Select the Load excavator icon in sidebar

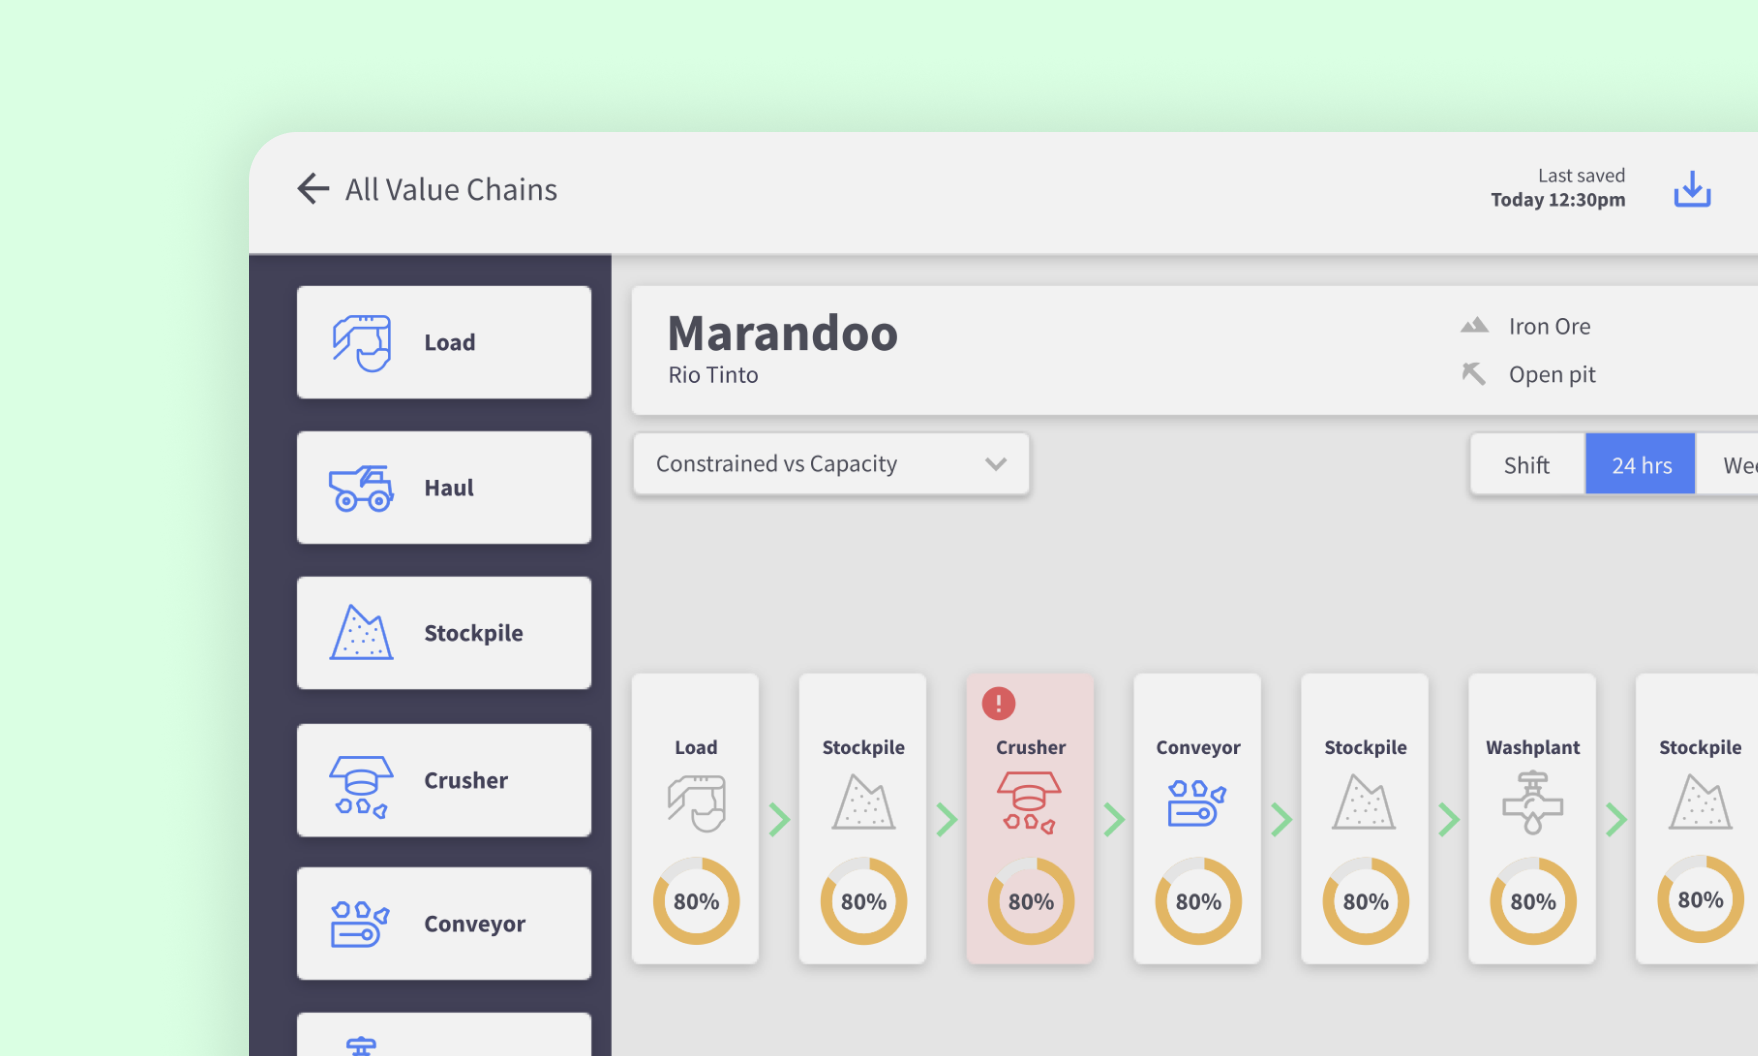point(361,343)
